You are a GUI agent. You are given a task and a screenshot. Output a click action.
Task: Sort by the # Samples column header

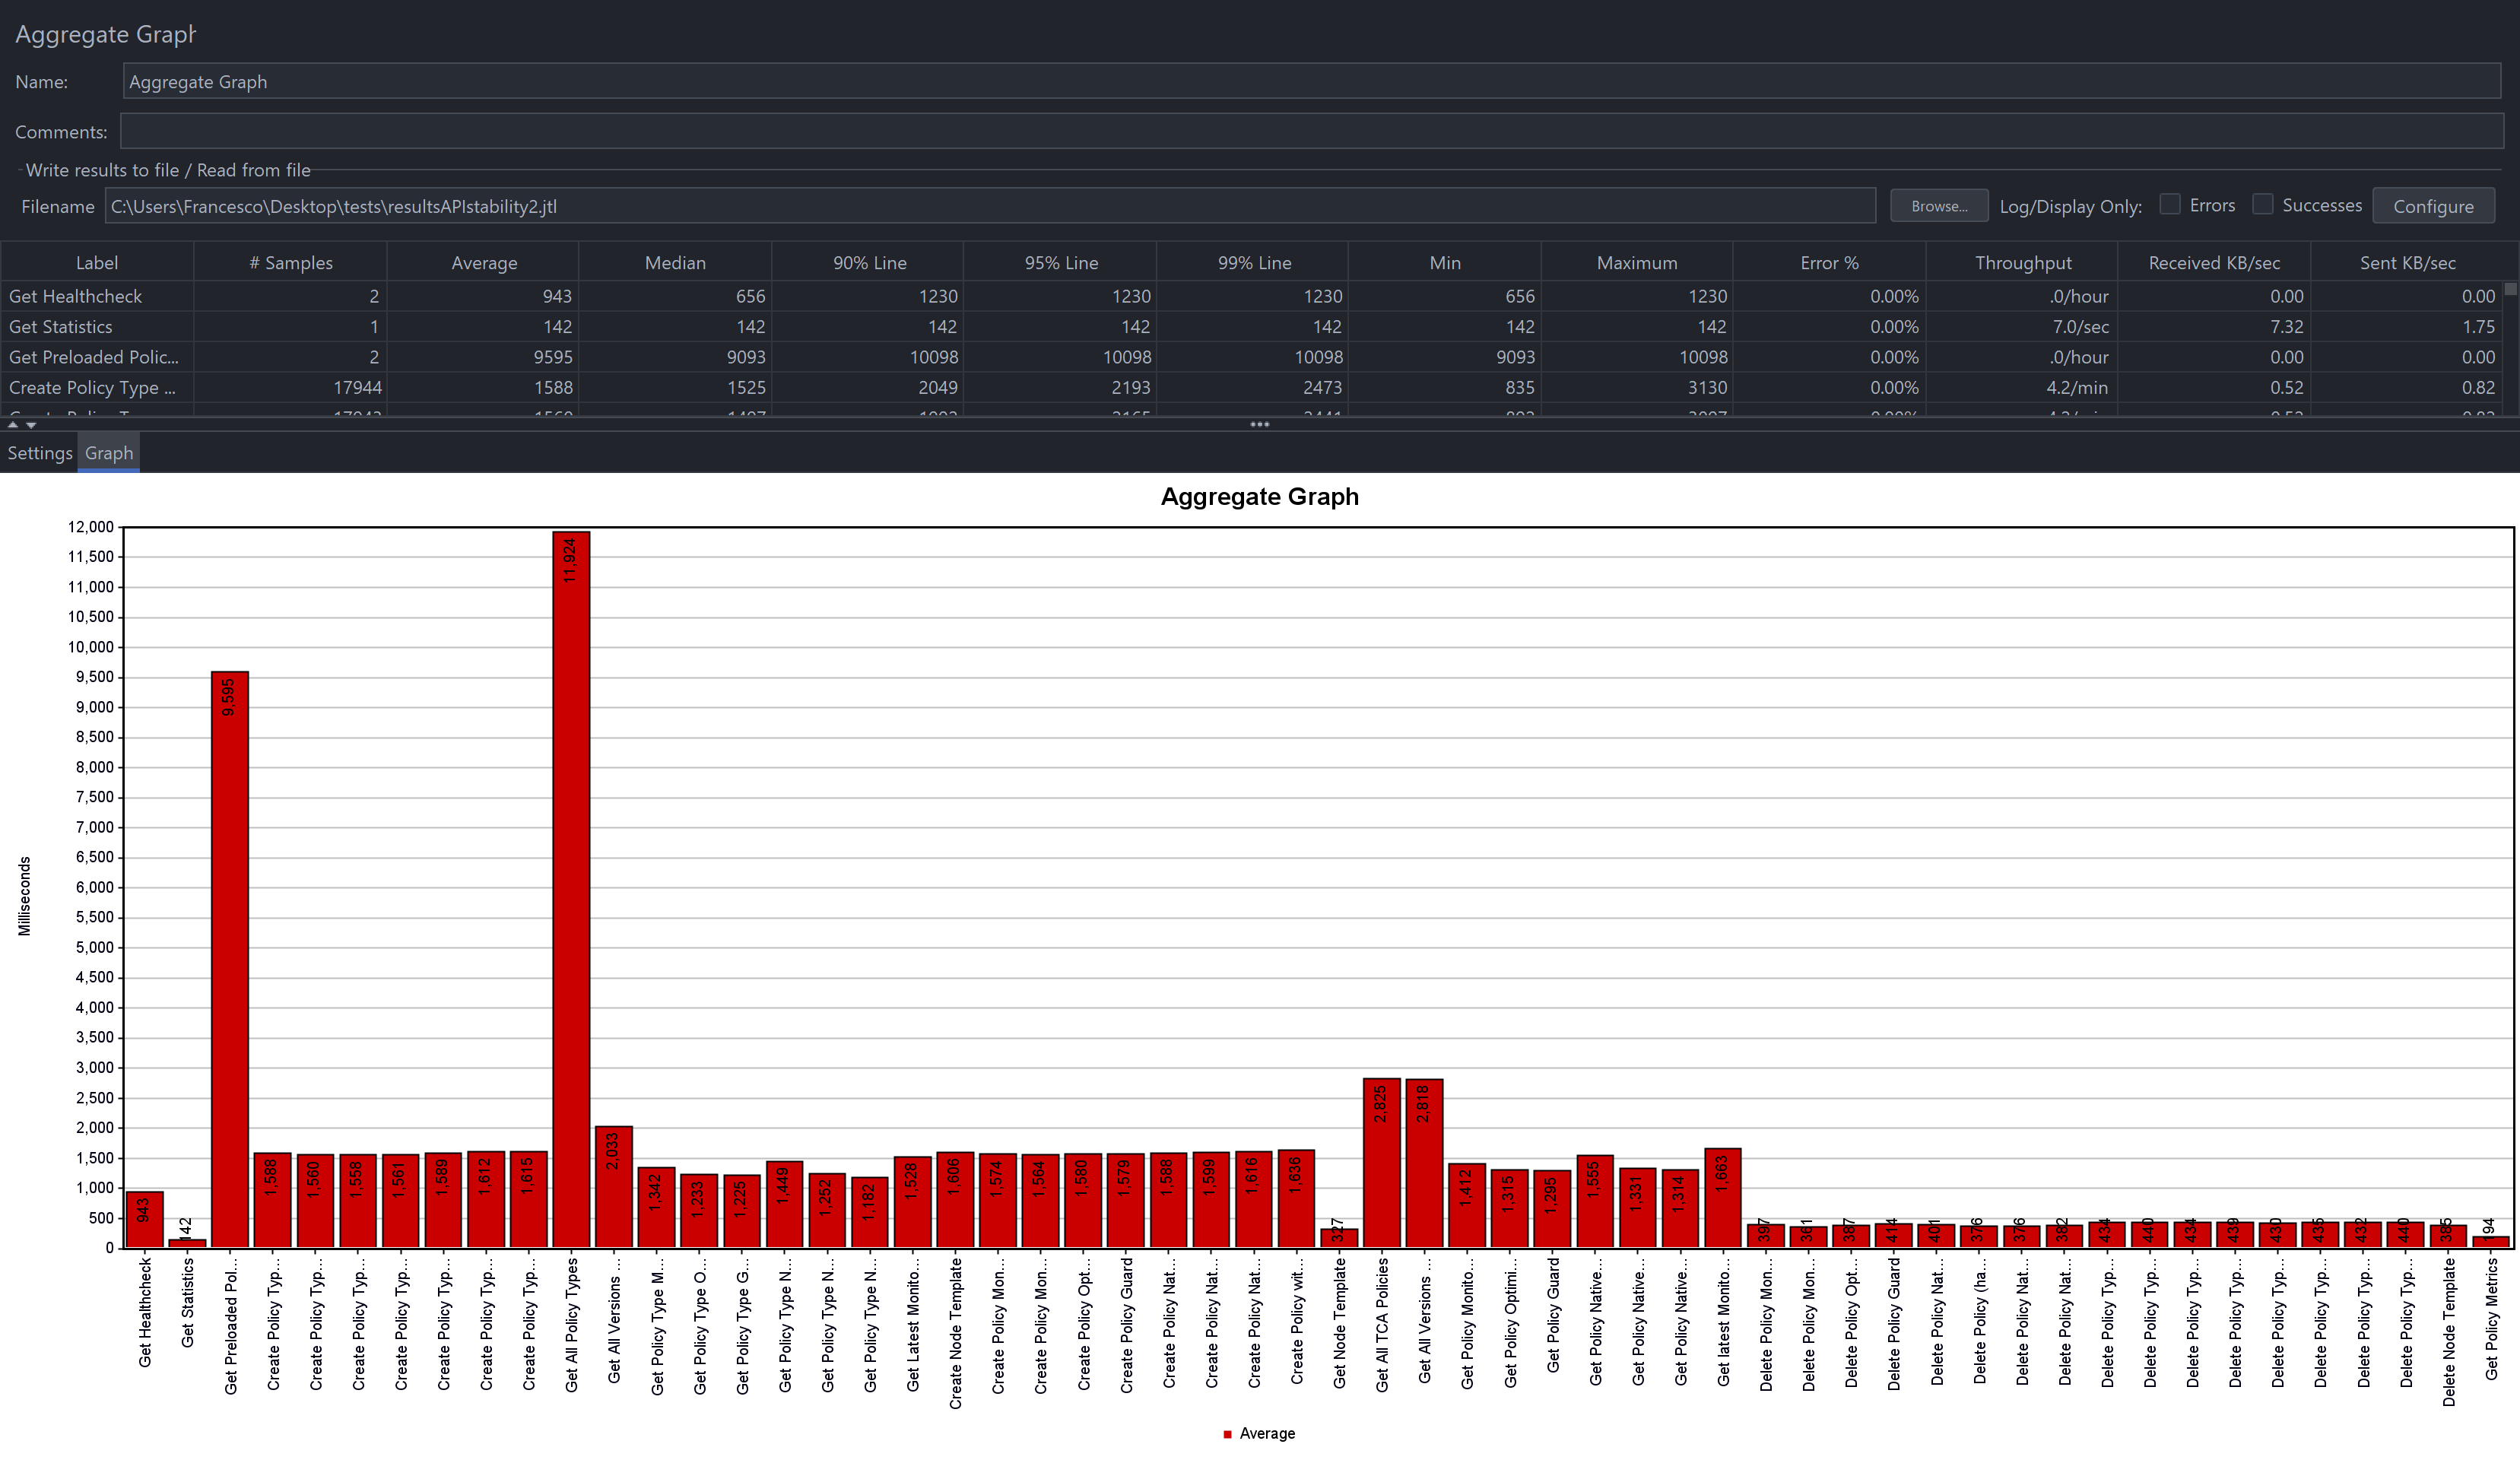point(290,262)
